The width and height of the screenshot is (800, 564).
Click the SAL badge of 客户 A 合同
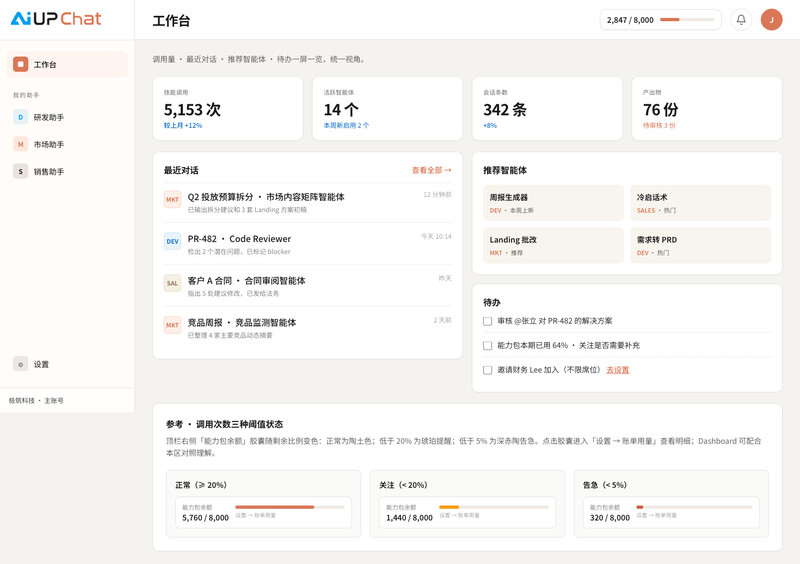point(172,283)
